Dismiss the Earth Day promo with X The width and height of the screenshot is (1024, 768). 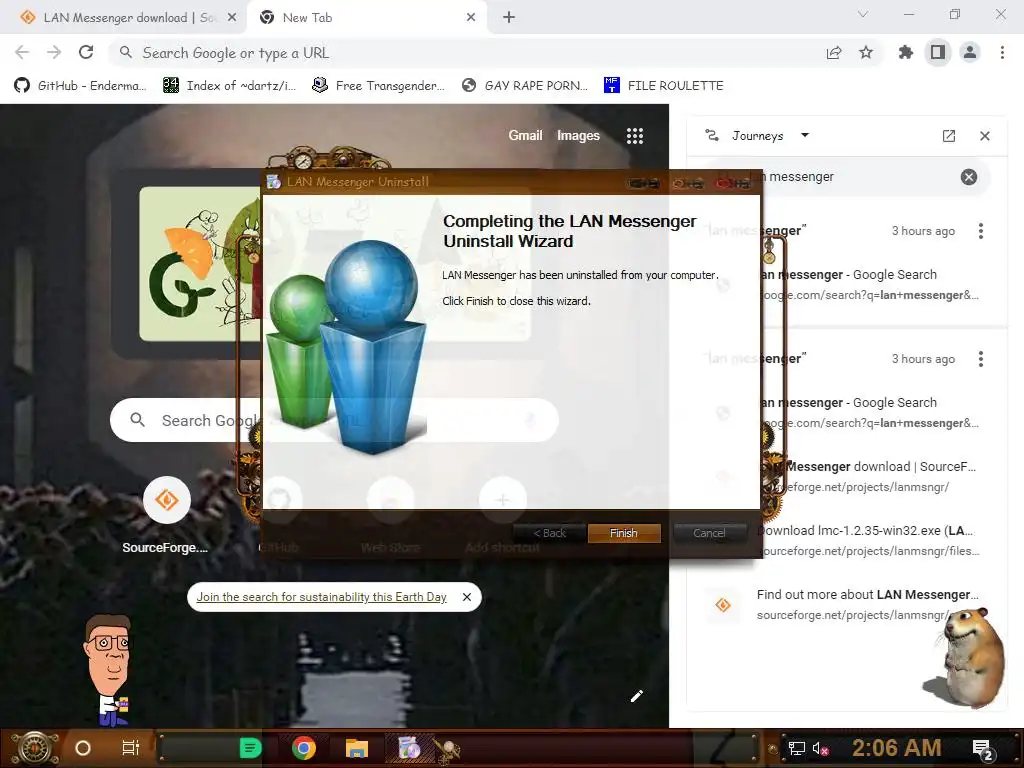coord(467,597)
